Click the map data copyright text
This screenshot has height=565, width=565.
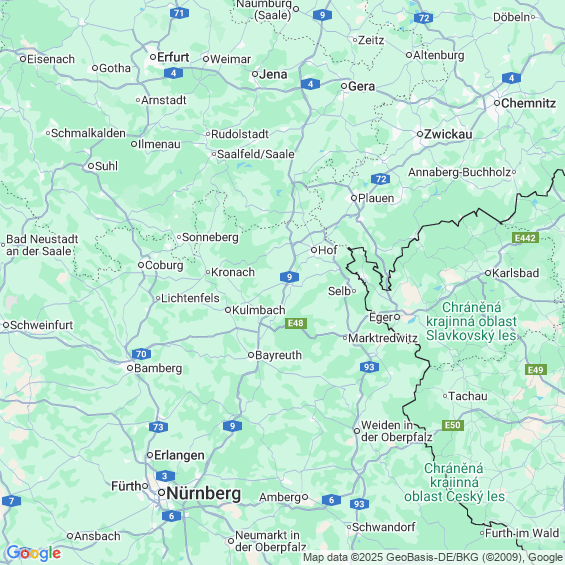coord(433,557)
